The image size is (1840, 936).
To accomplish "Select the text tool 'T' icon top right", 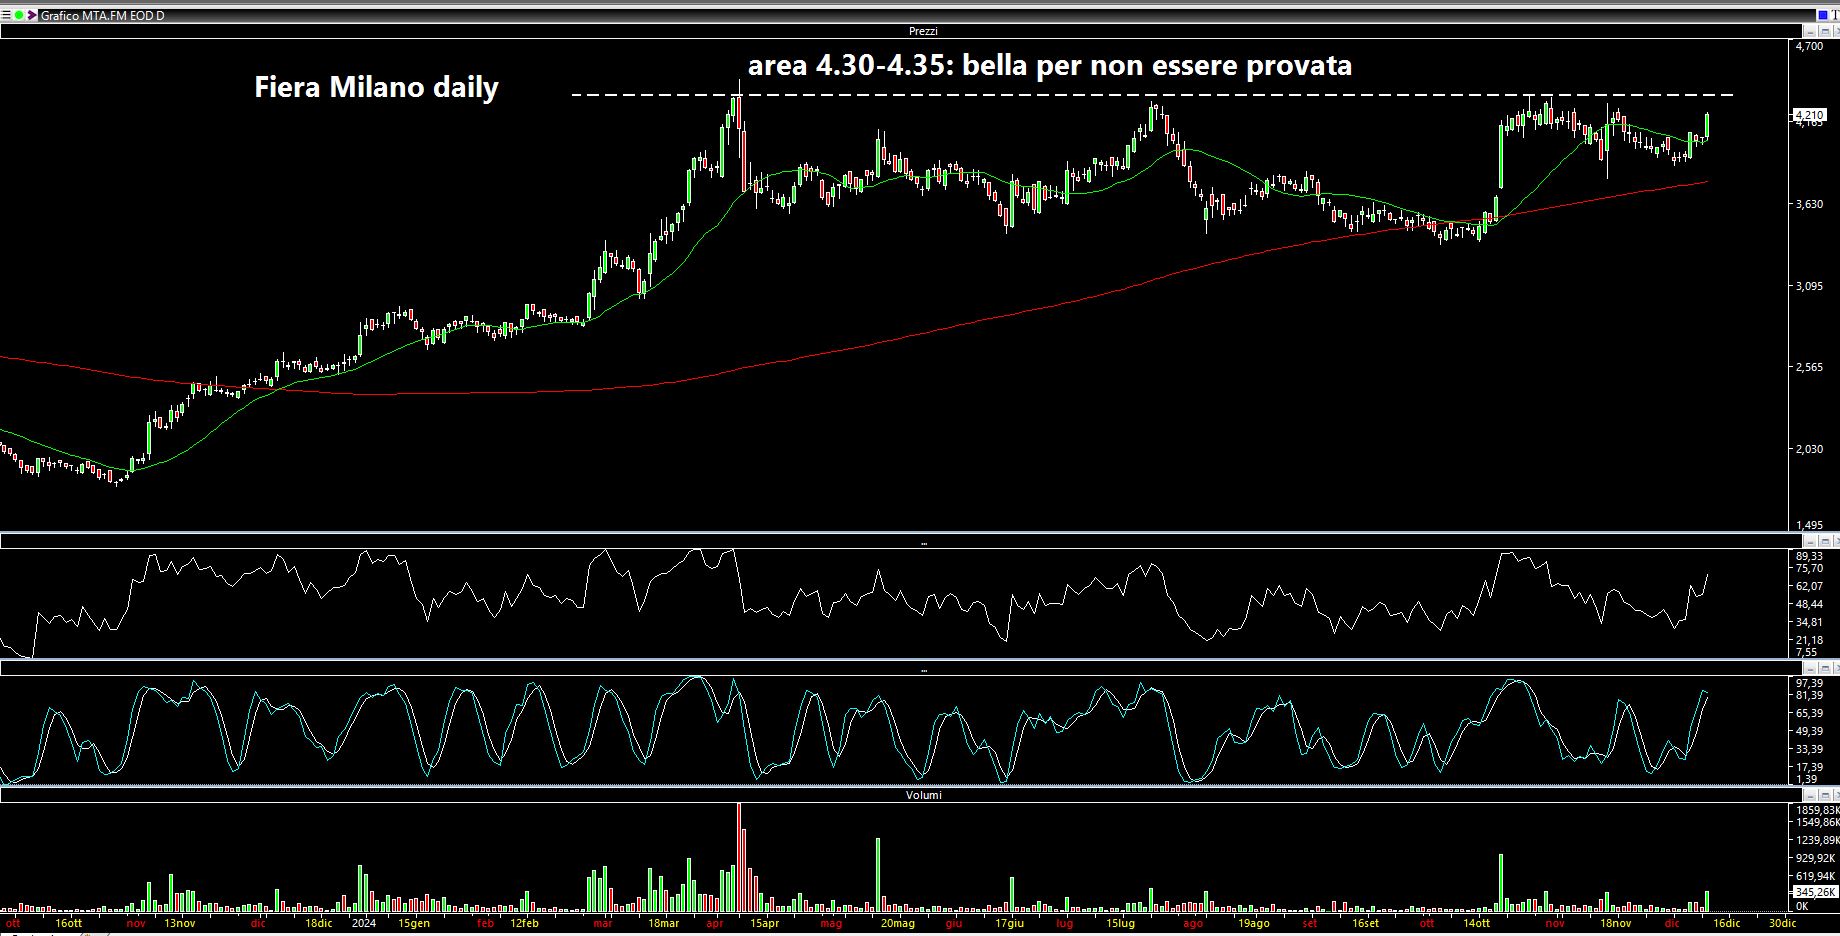I will tap(1835, 15).
